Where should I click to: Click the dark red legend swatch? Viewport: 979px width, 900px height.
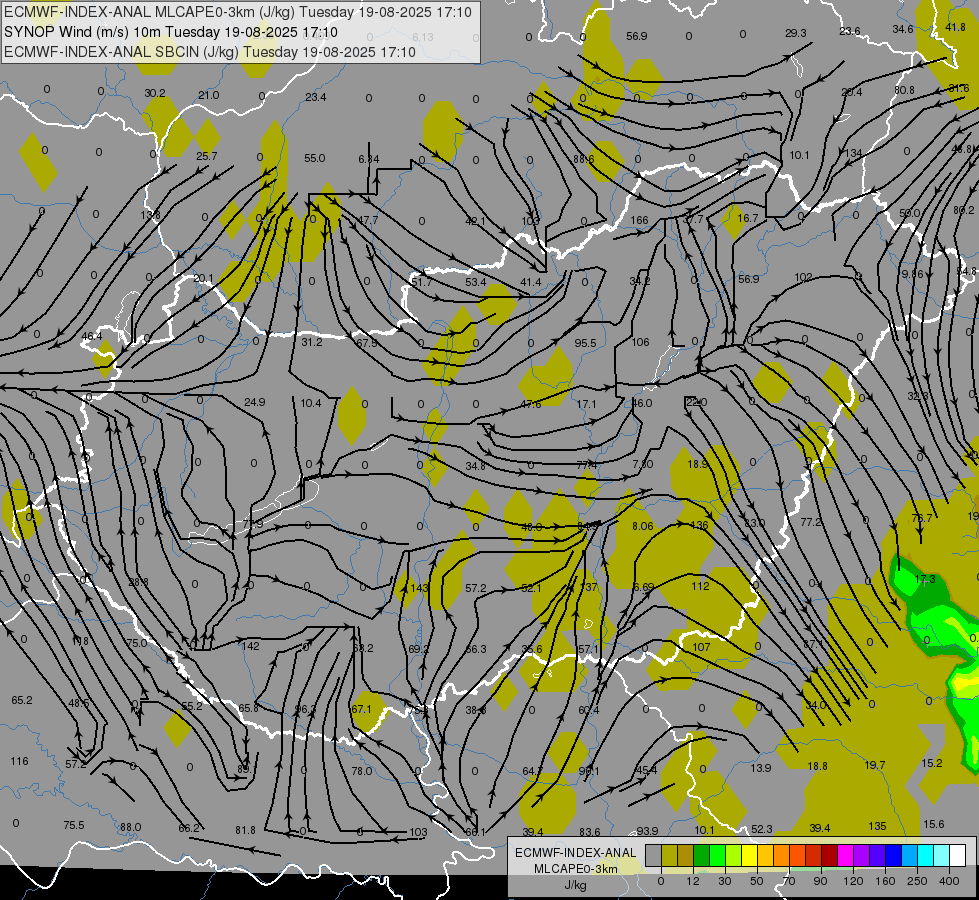(x=829, y=855)
